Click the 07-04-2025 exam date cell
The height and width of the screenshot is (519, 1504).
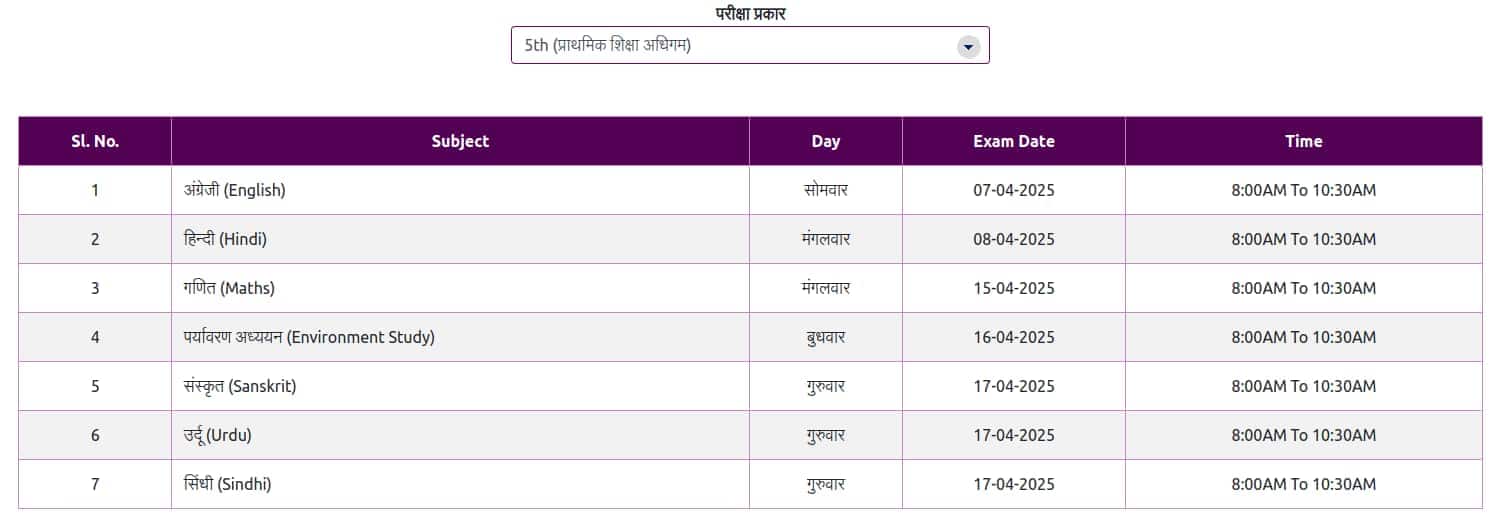click(1014, 190)
